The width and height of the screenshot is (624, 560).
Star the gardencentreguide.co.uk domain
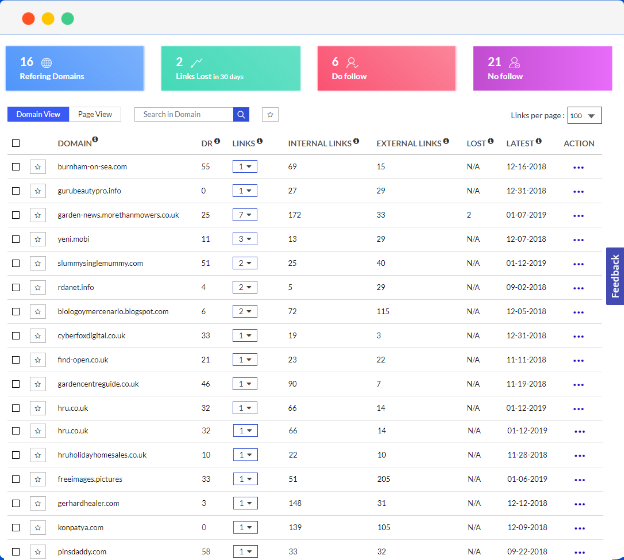[38, 384]
